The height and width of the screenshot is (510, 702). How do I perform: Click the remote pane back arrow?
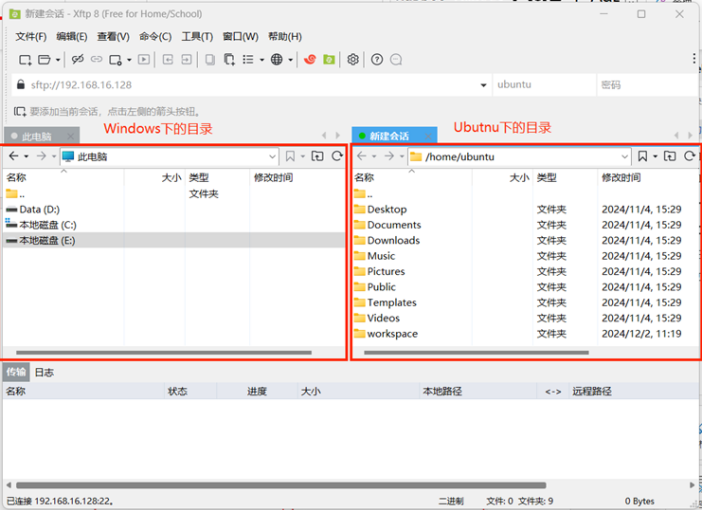point(362,156)
